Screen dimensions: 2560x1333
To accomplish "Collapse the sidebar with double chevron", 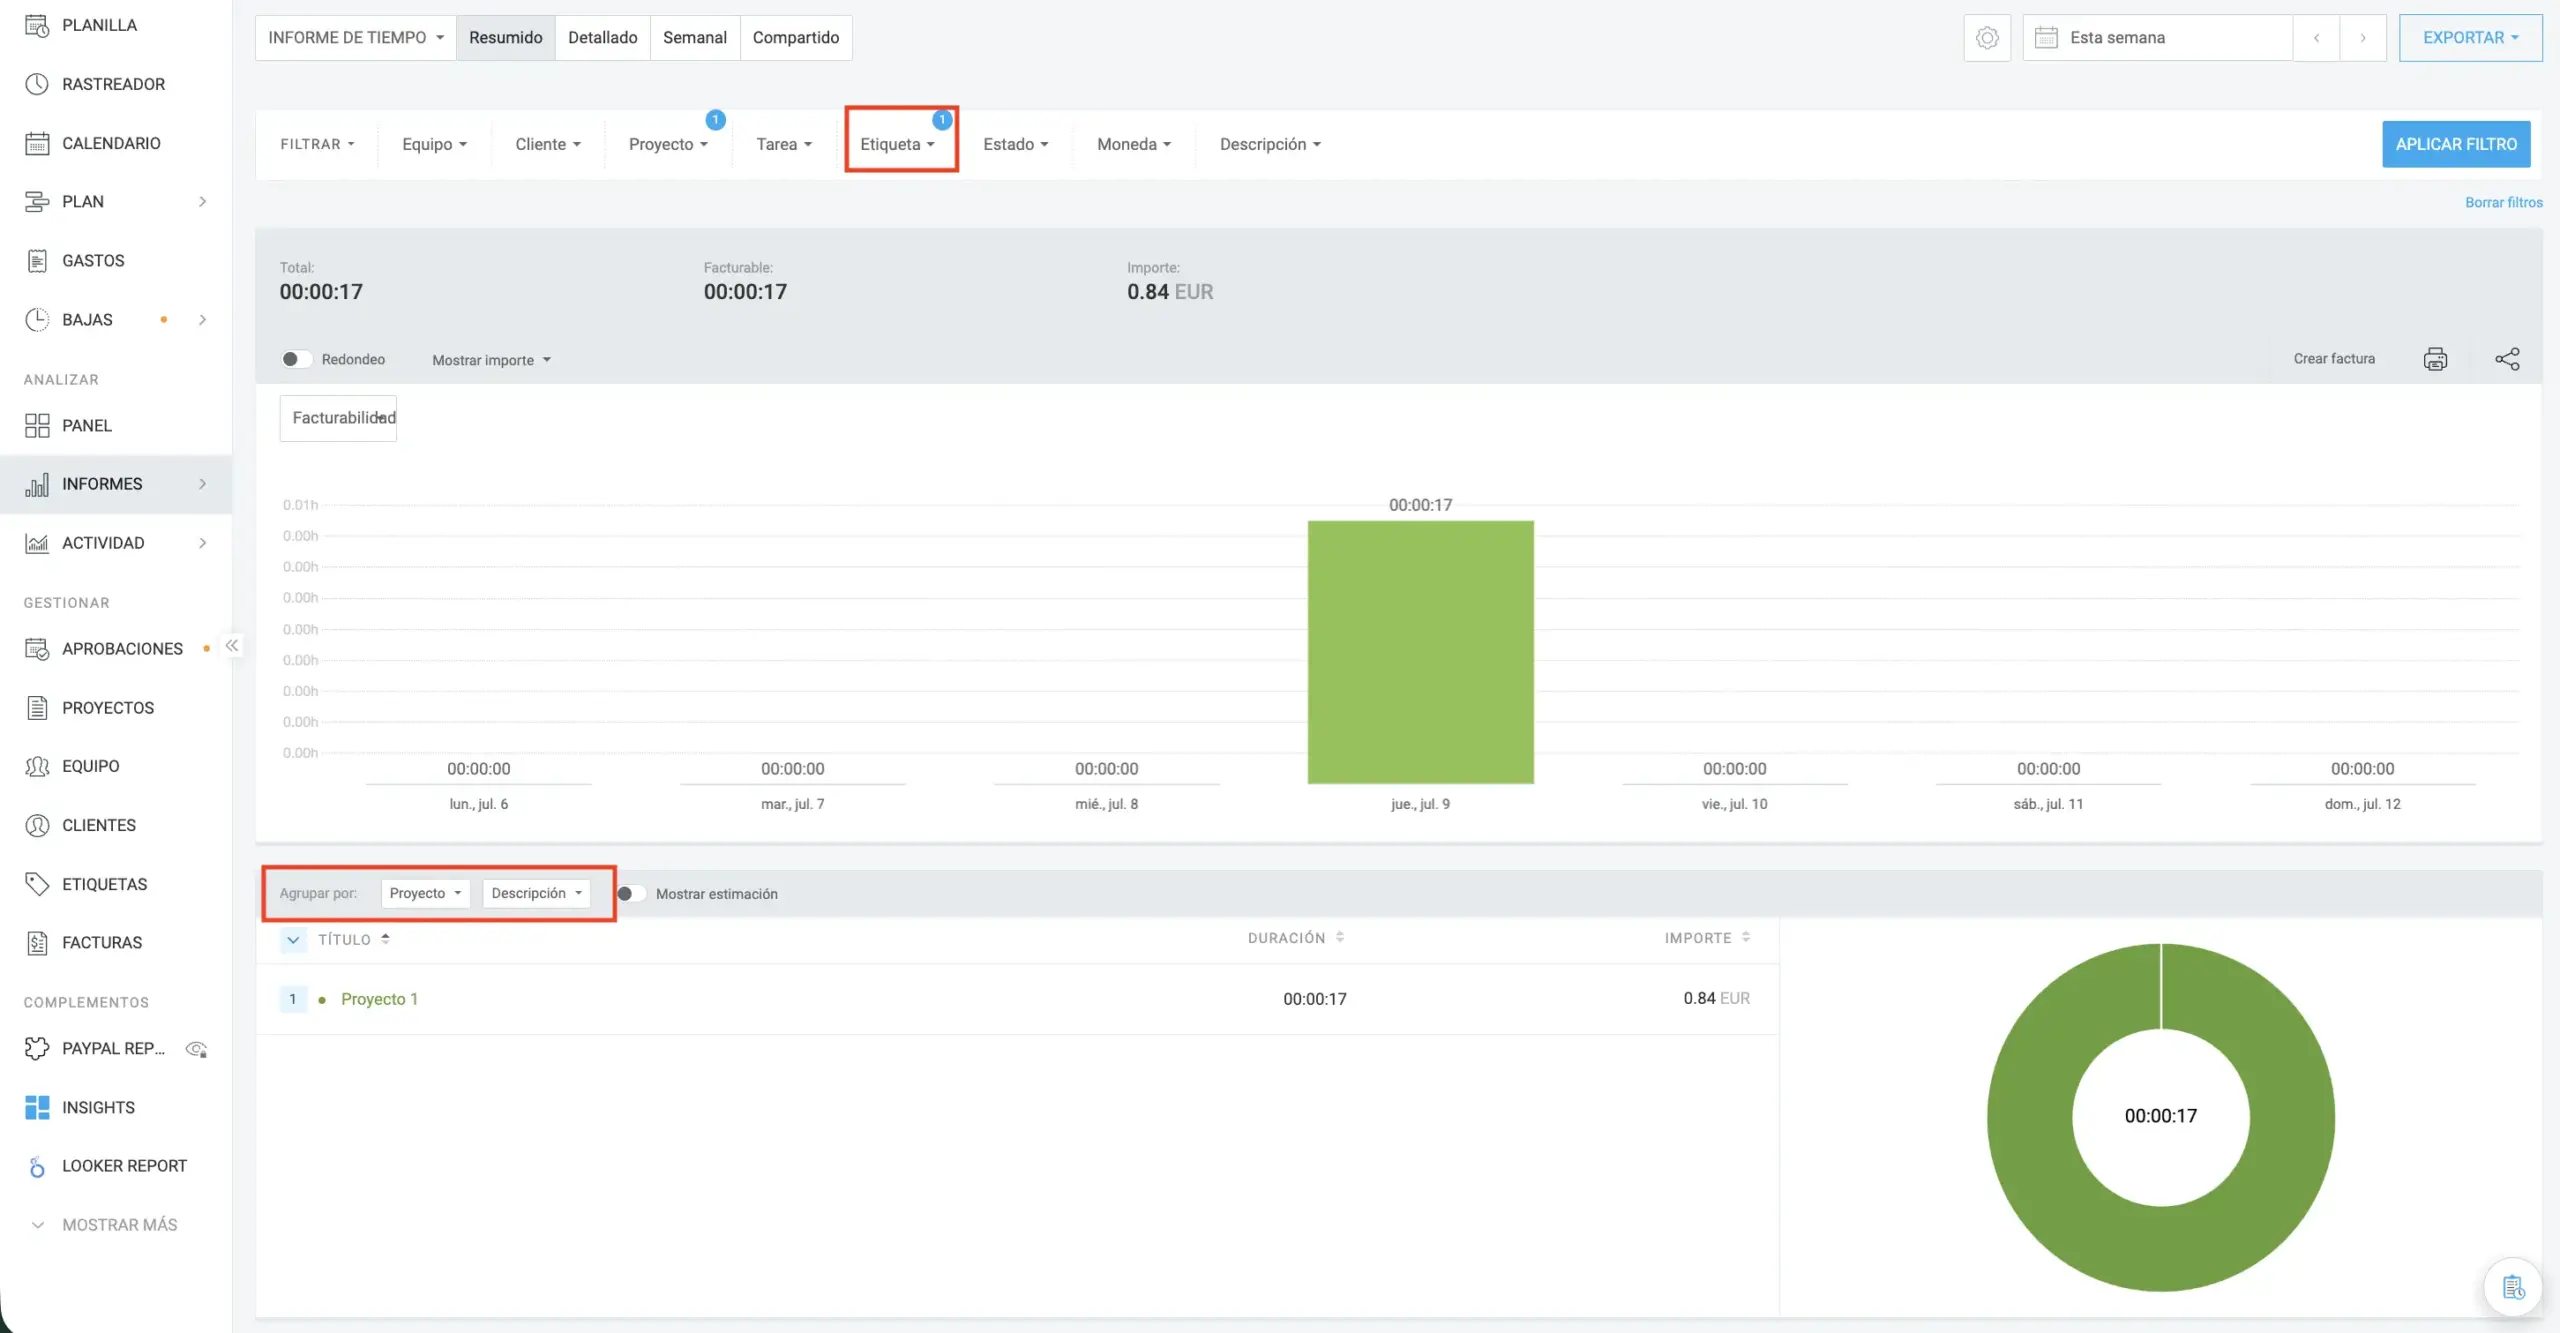I will coord(232,646).
